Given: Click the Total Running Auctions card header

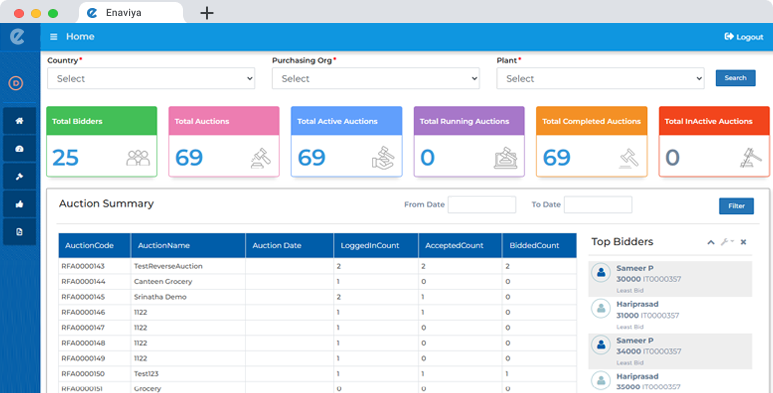Looking at the screenshot, I should (x=469, y=121).
